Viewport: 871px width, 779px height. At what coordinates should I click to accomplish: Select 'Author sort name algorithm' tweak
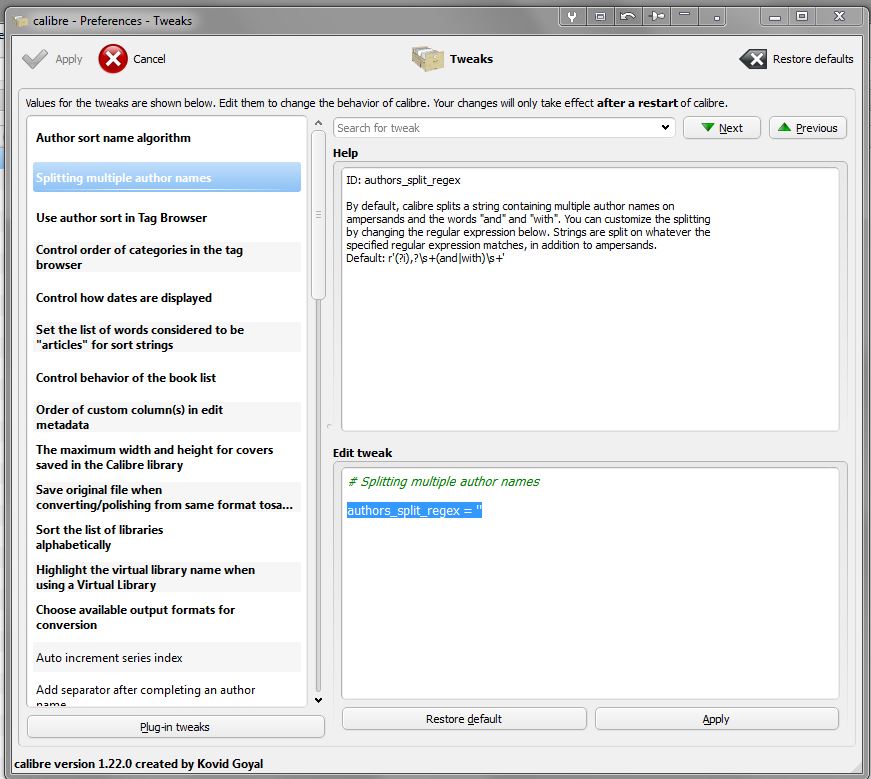167,138
